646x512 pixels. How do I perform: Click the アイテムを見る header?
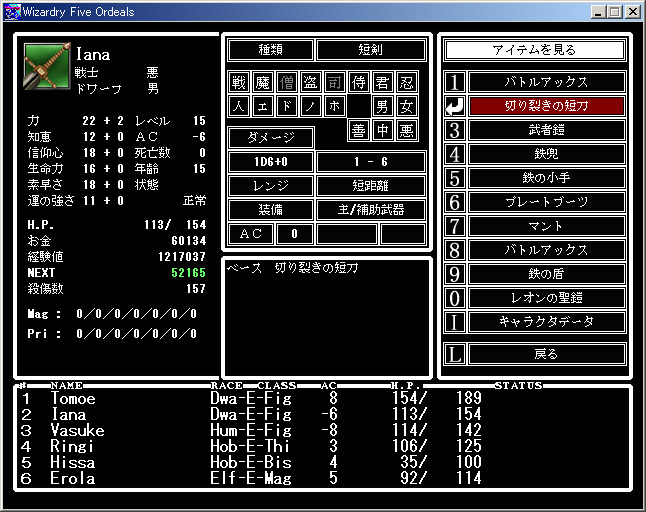pyautogui.click(x=534, y=50)
